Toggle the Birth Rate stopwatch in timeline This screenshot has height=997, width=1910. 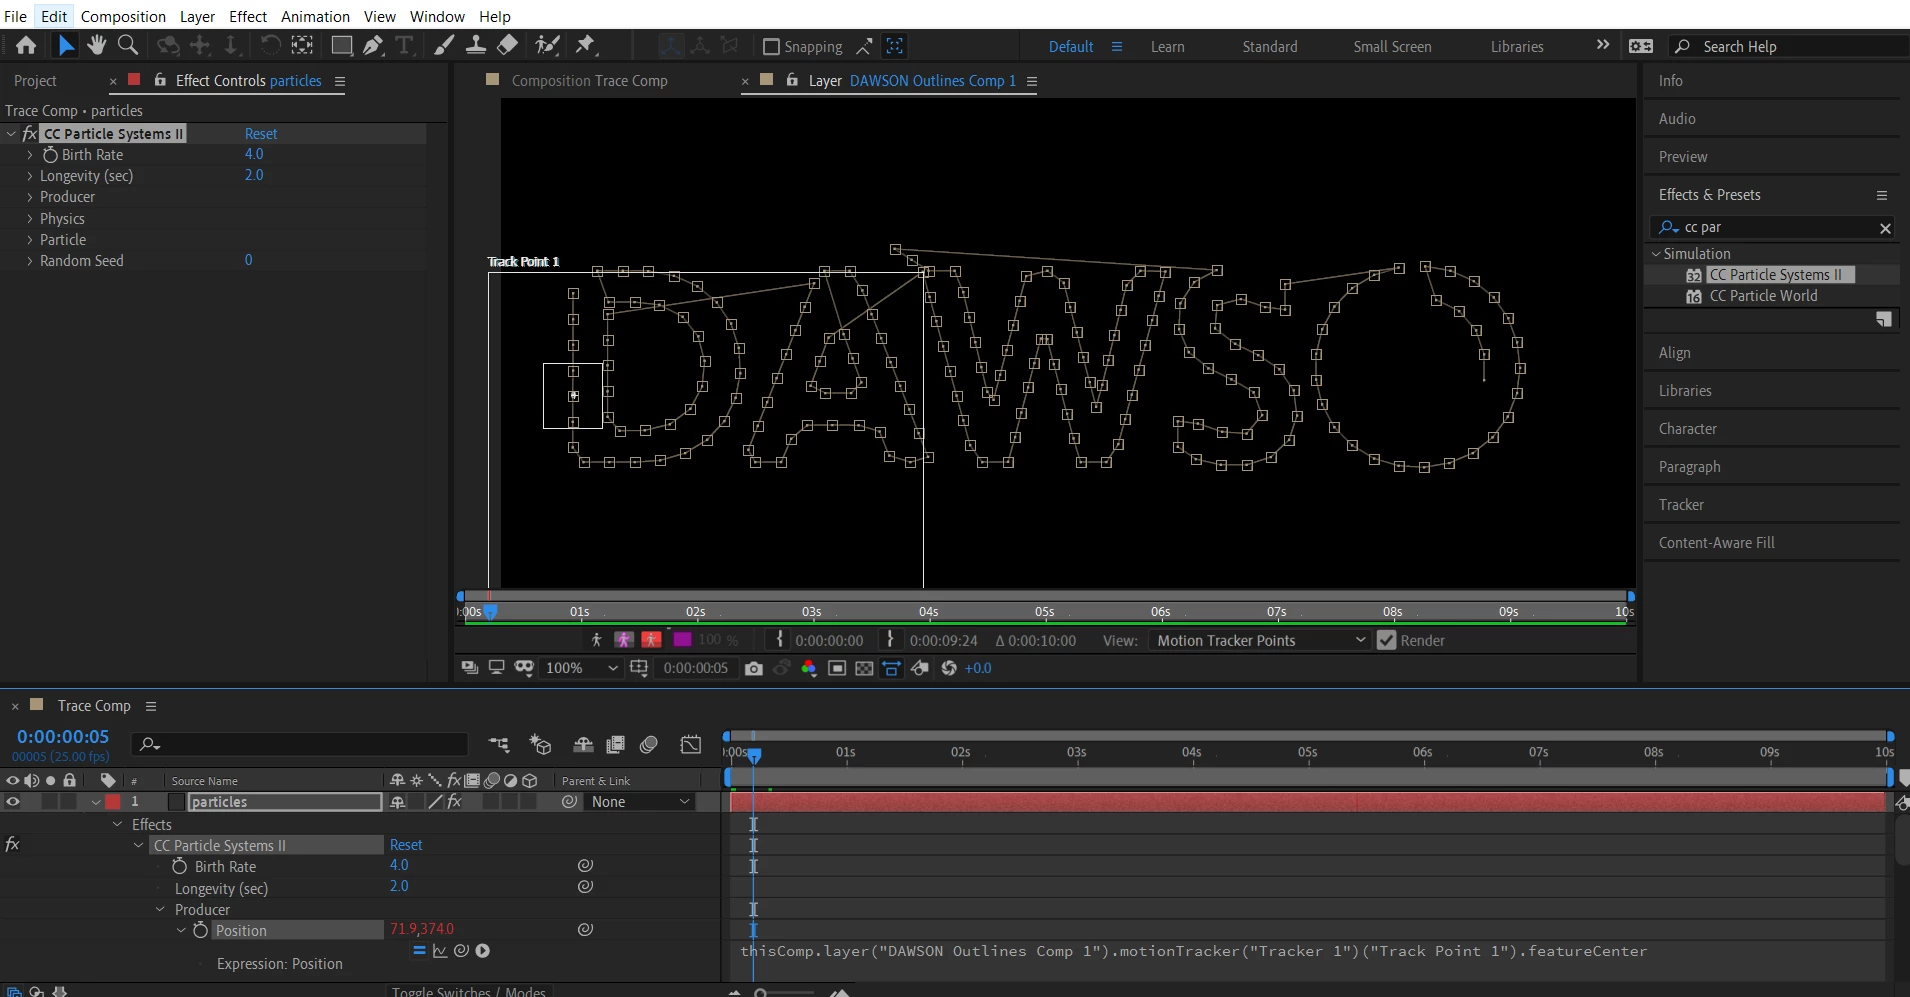[x=180, y=866]
